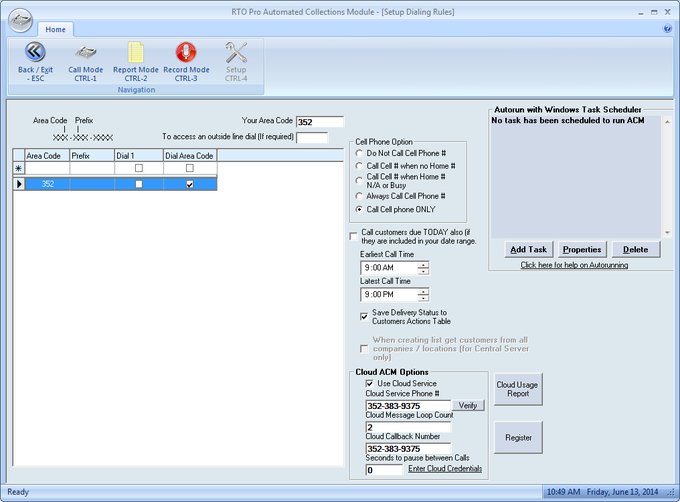680x502 pixels.
Task: Click the Add Task button
Action: (527, 249)
